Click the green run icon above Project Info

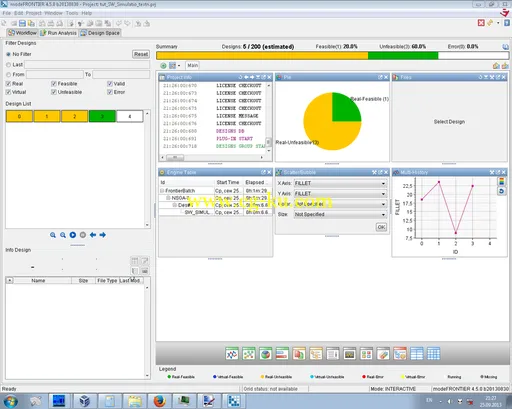tap(163, 66)
